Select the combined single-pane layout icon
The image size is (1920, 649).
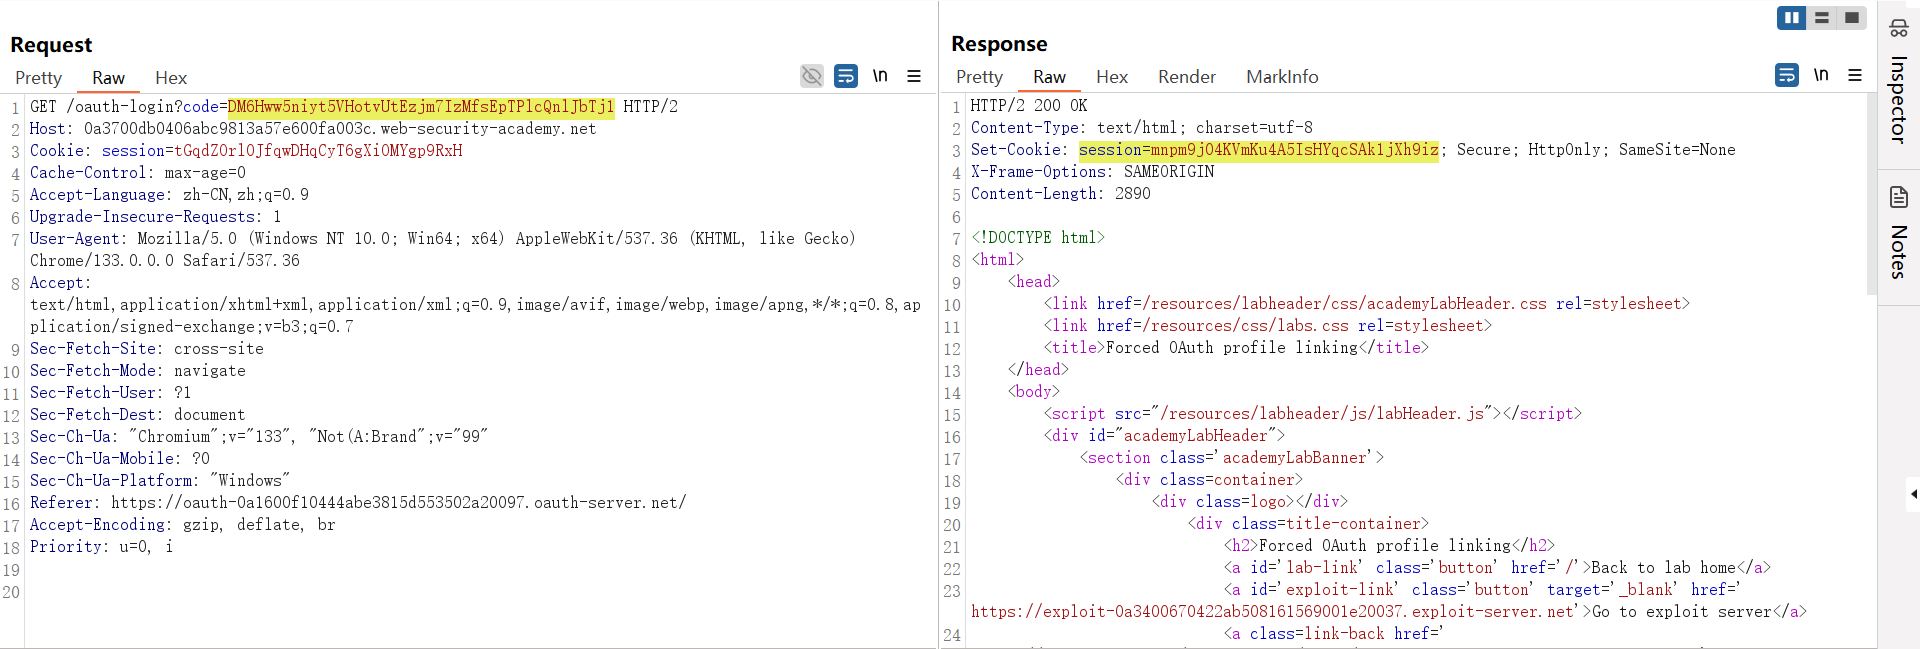point(1852,18)
